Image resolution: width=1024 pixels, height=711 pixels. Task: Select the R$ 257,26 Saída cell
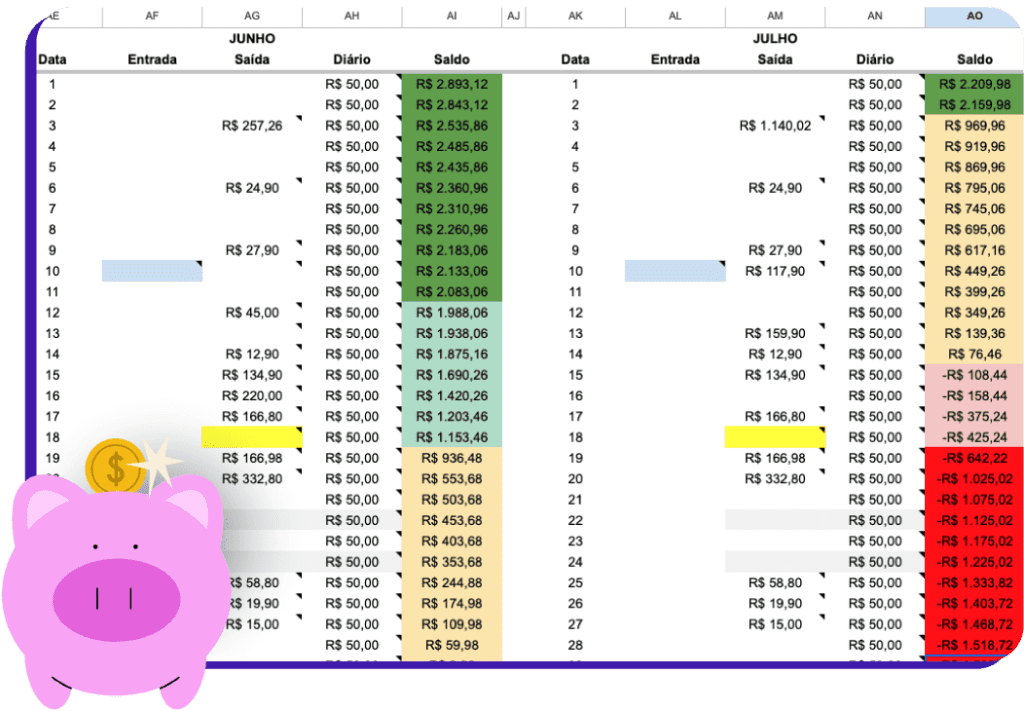[252, 126]
